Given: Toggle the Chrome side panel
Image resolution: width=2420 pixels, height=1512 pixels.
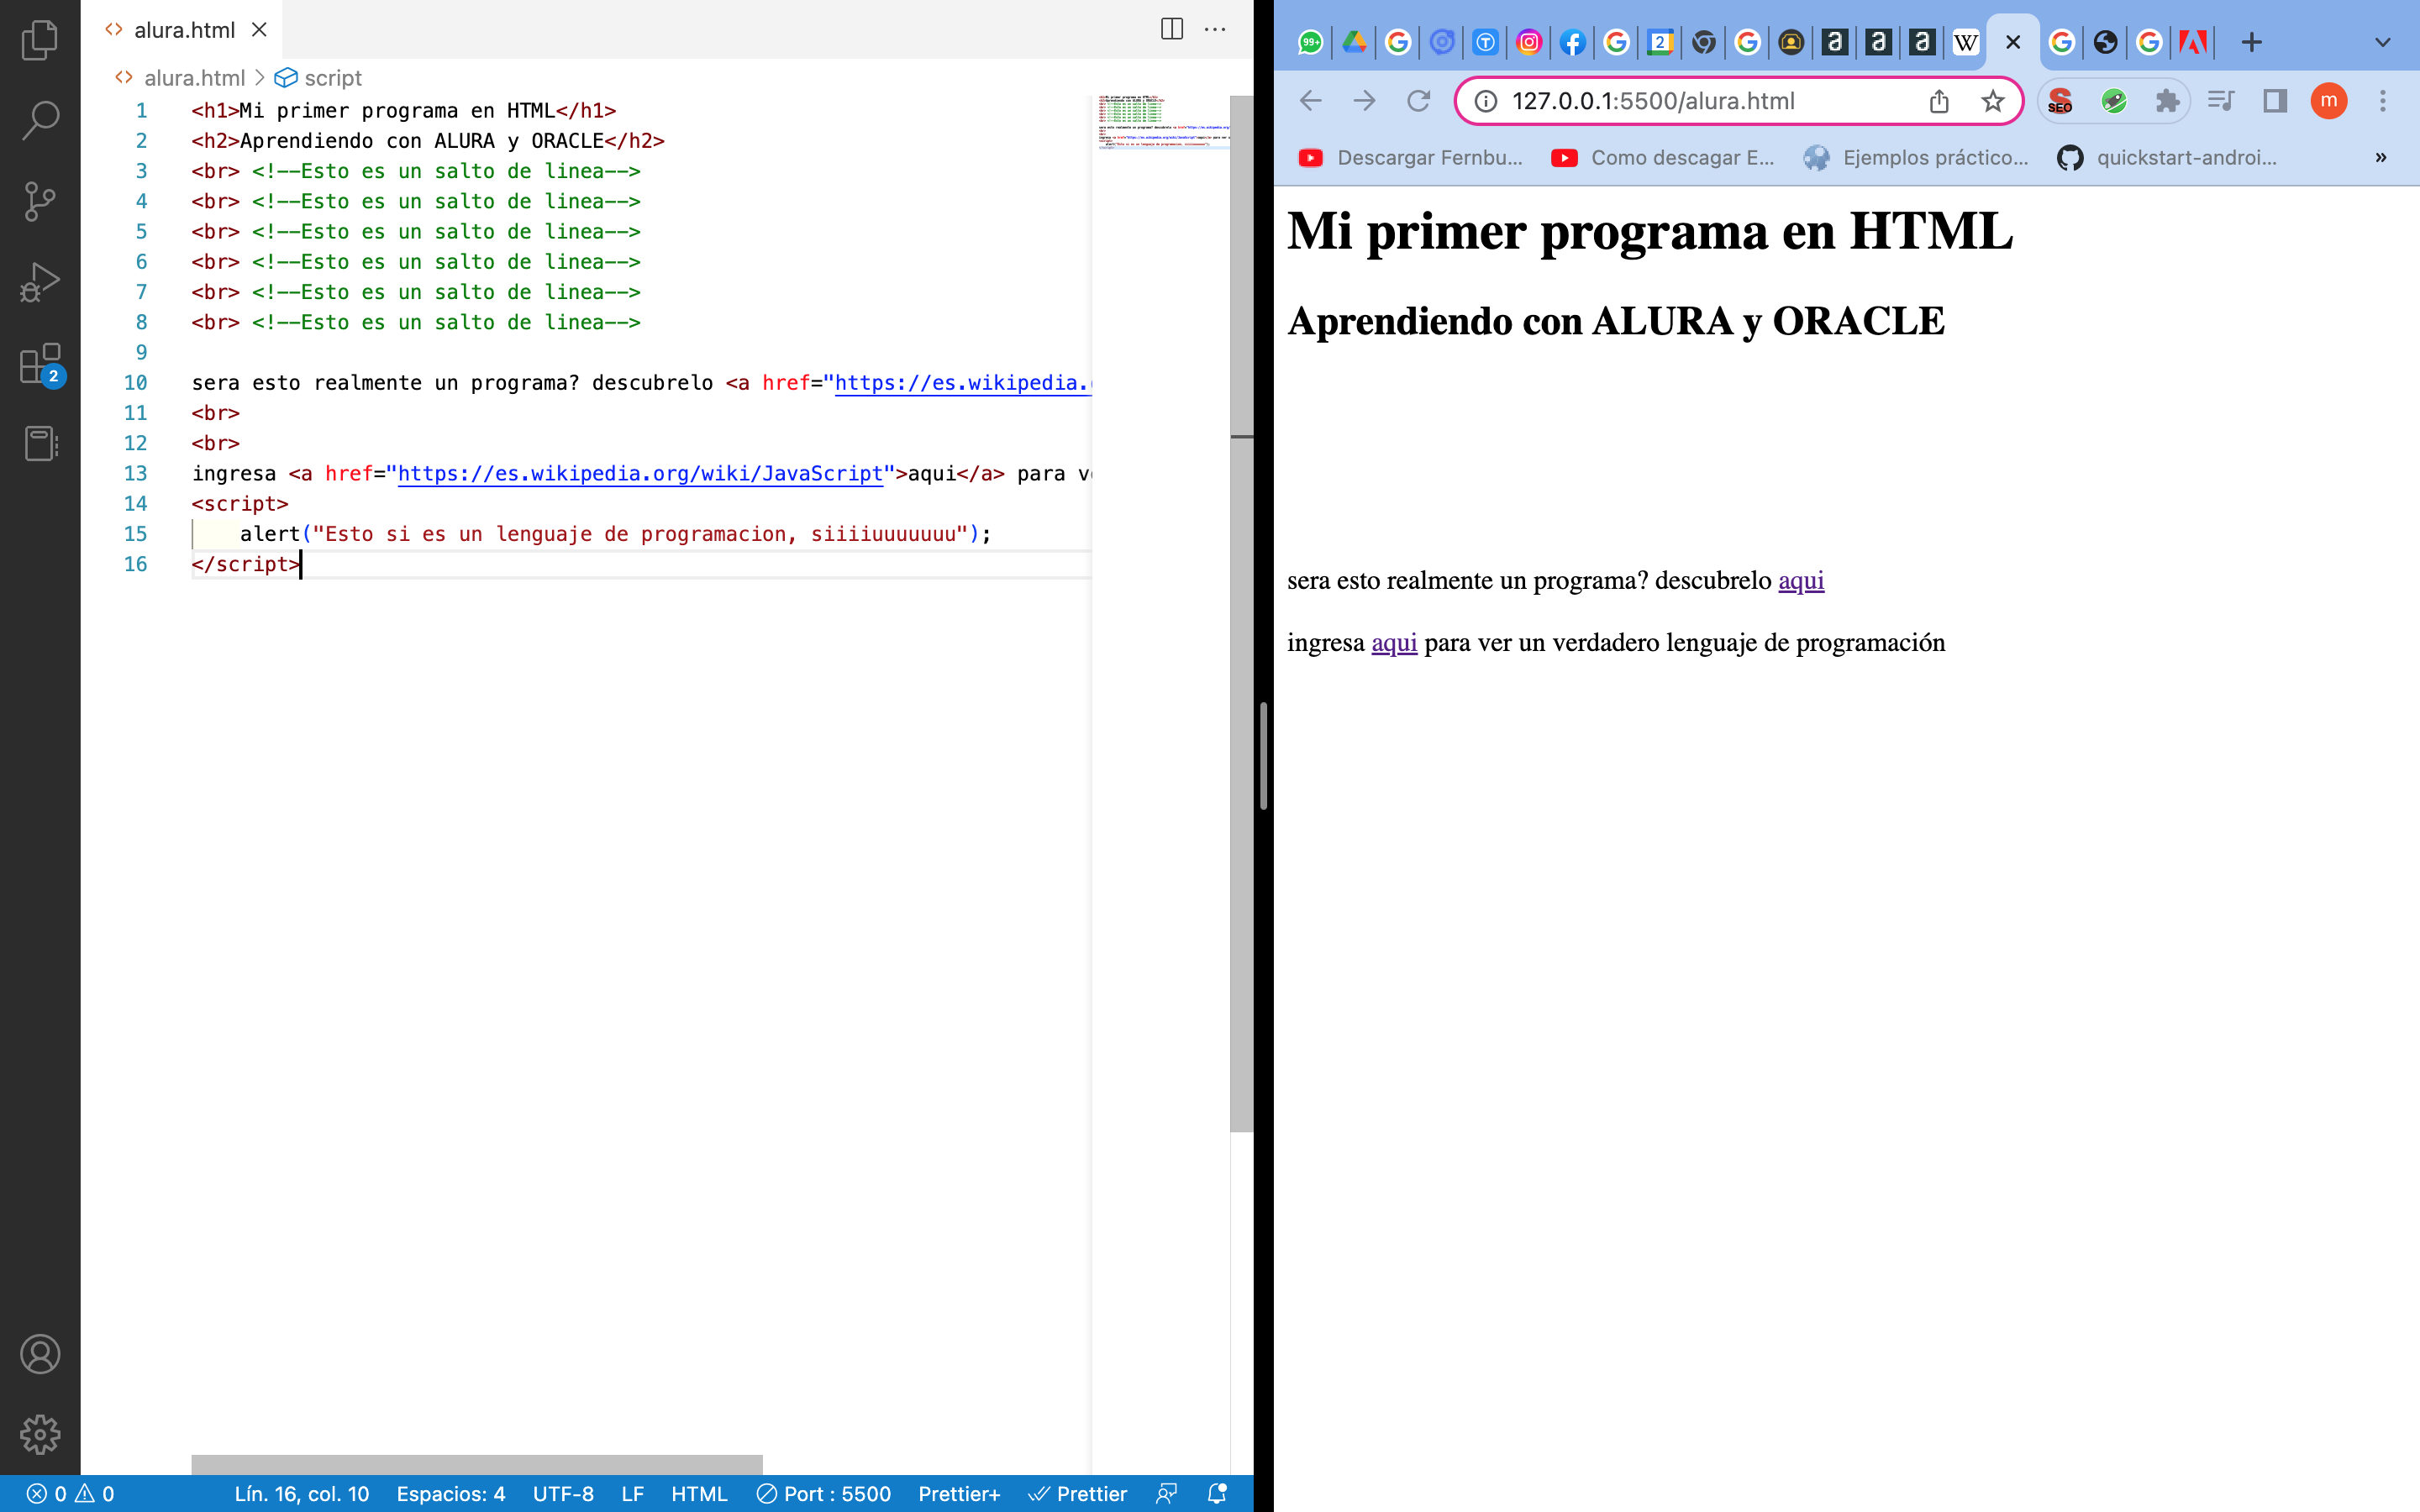Looking at the screenshot, I should 2275,101.
